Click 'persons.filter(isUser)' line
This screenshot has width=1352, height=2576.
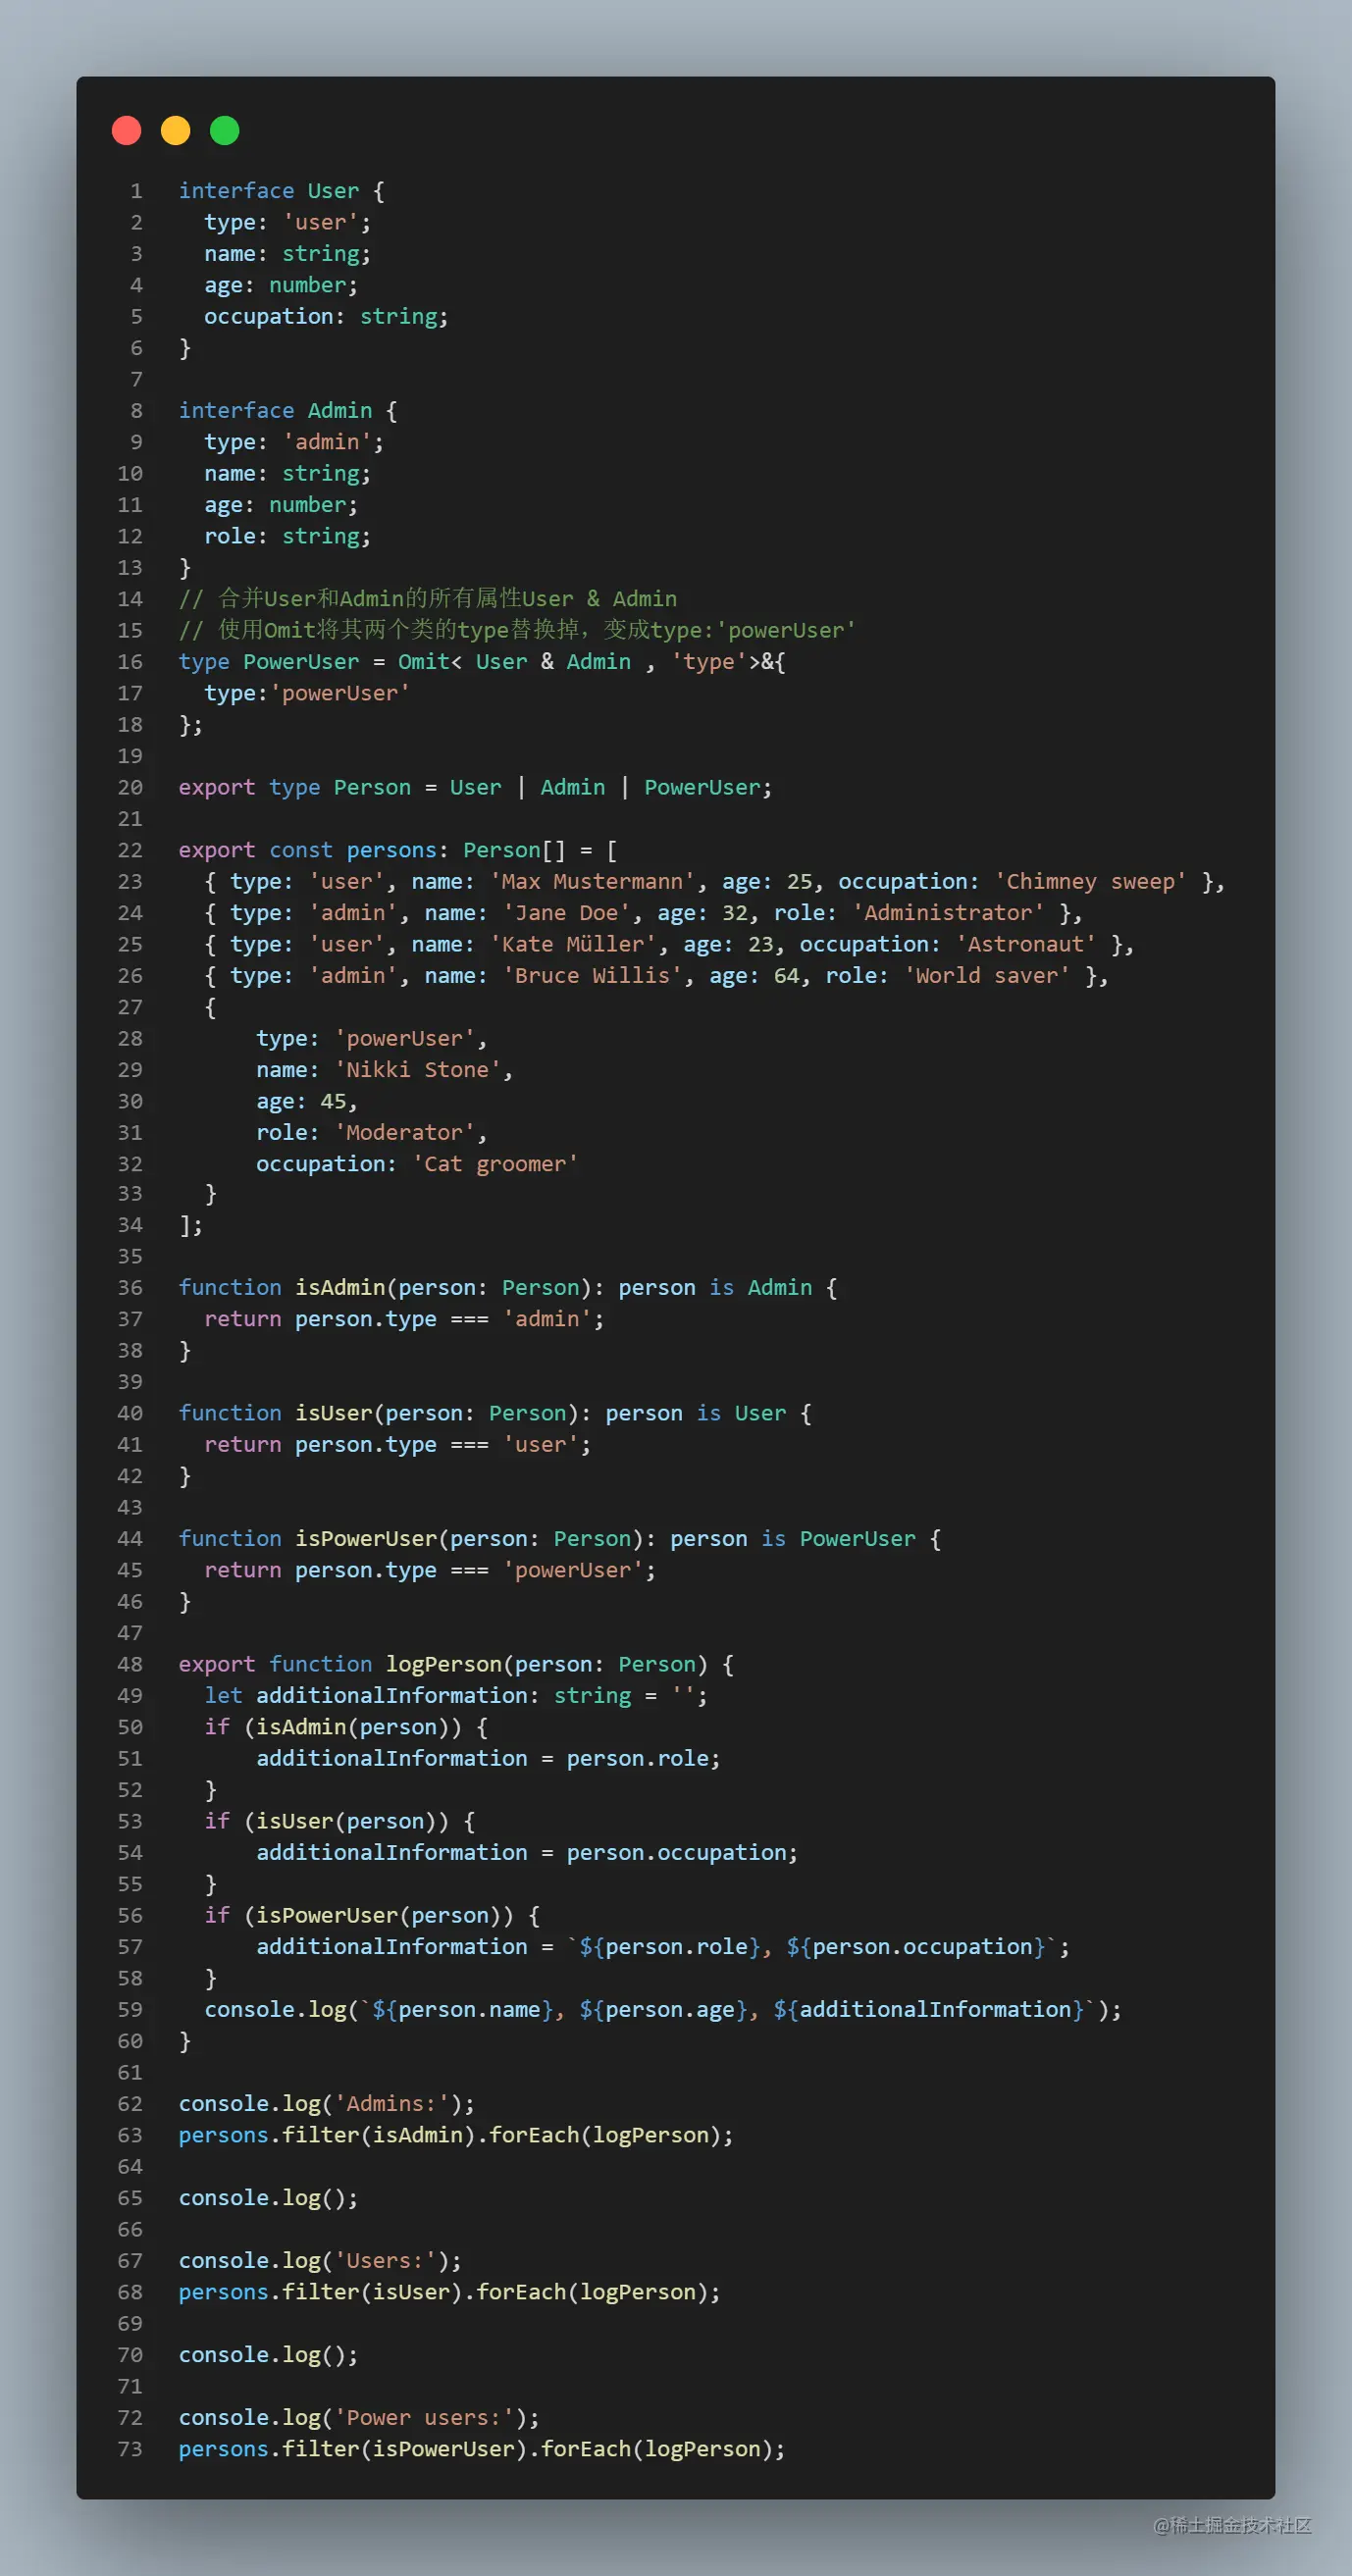click(x=450, y=2292)
